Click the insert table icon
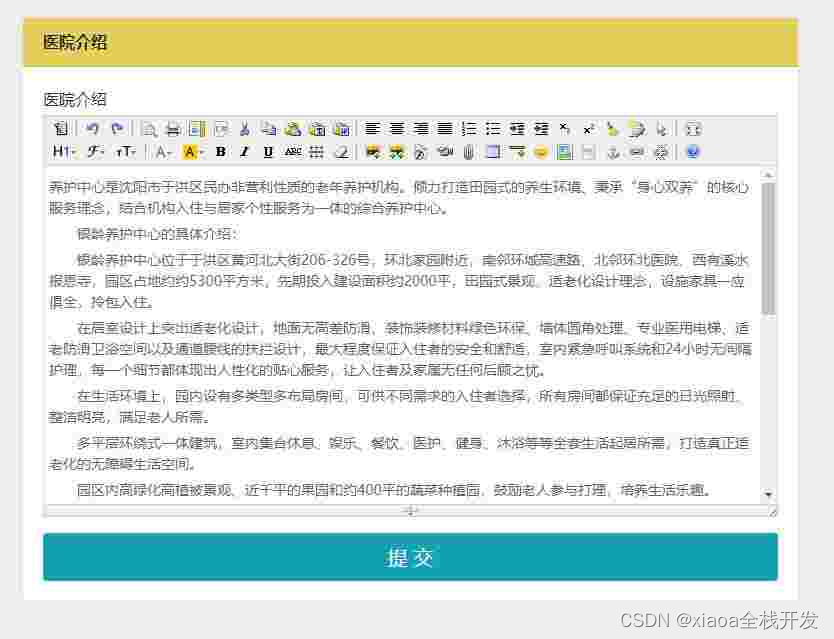The height and width of the screenshot is (639, 834). tap(317, 151)
